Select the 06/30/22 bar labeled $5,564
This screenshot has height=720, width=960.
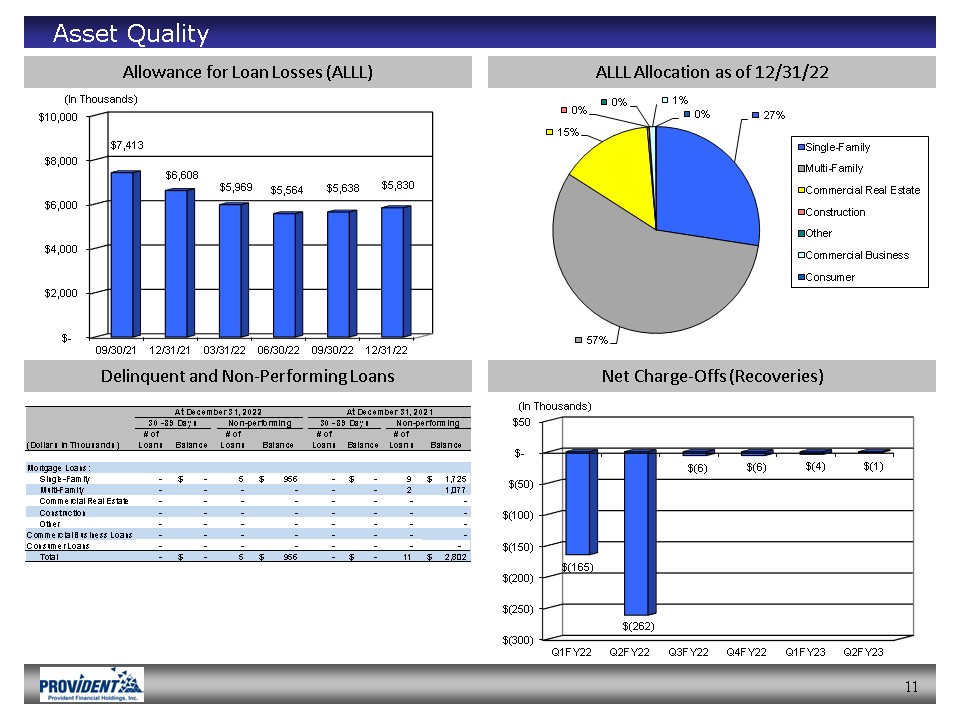286,274
